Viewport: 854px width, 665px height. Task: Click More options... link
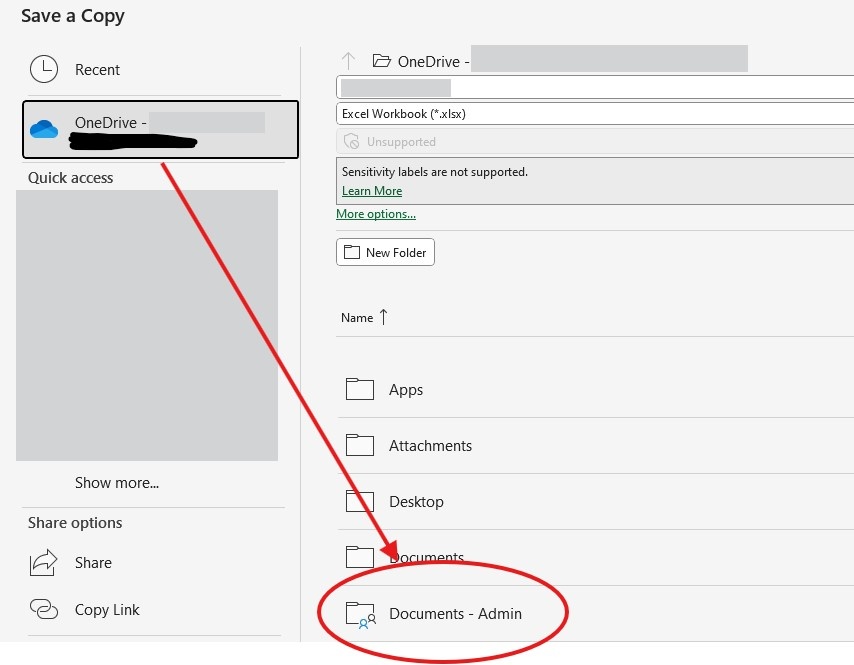376,213
